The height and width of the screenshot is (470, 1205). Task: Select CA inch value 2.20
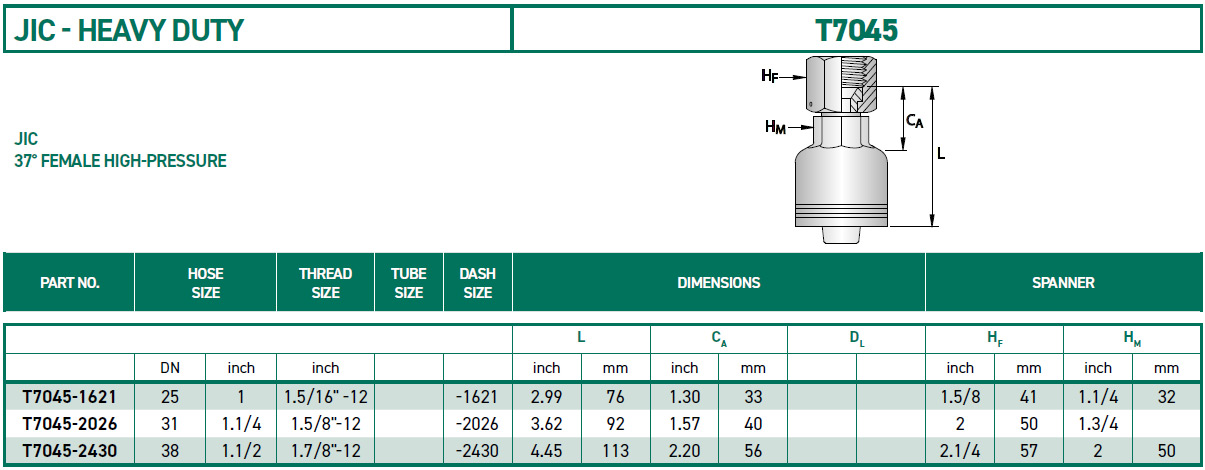[684, 451]
